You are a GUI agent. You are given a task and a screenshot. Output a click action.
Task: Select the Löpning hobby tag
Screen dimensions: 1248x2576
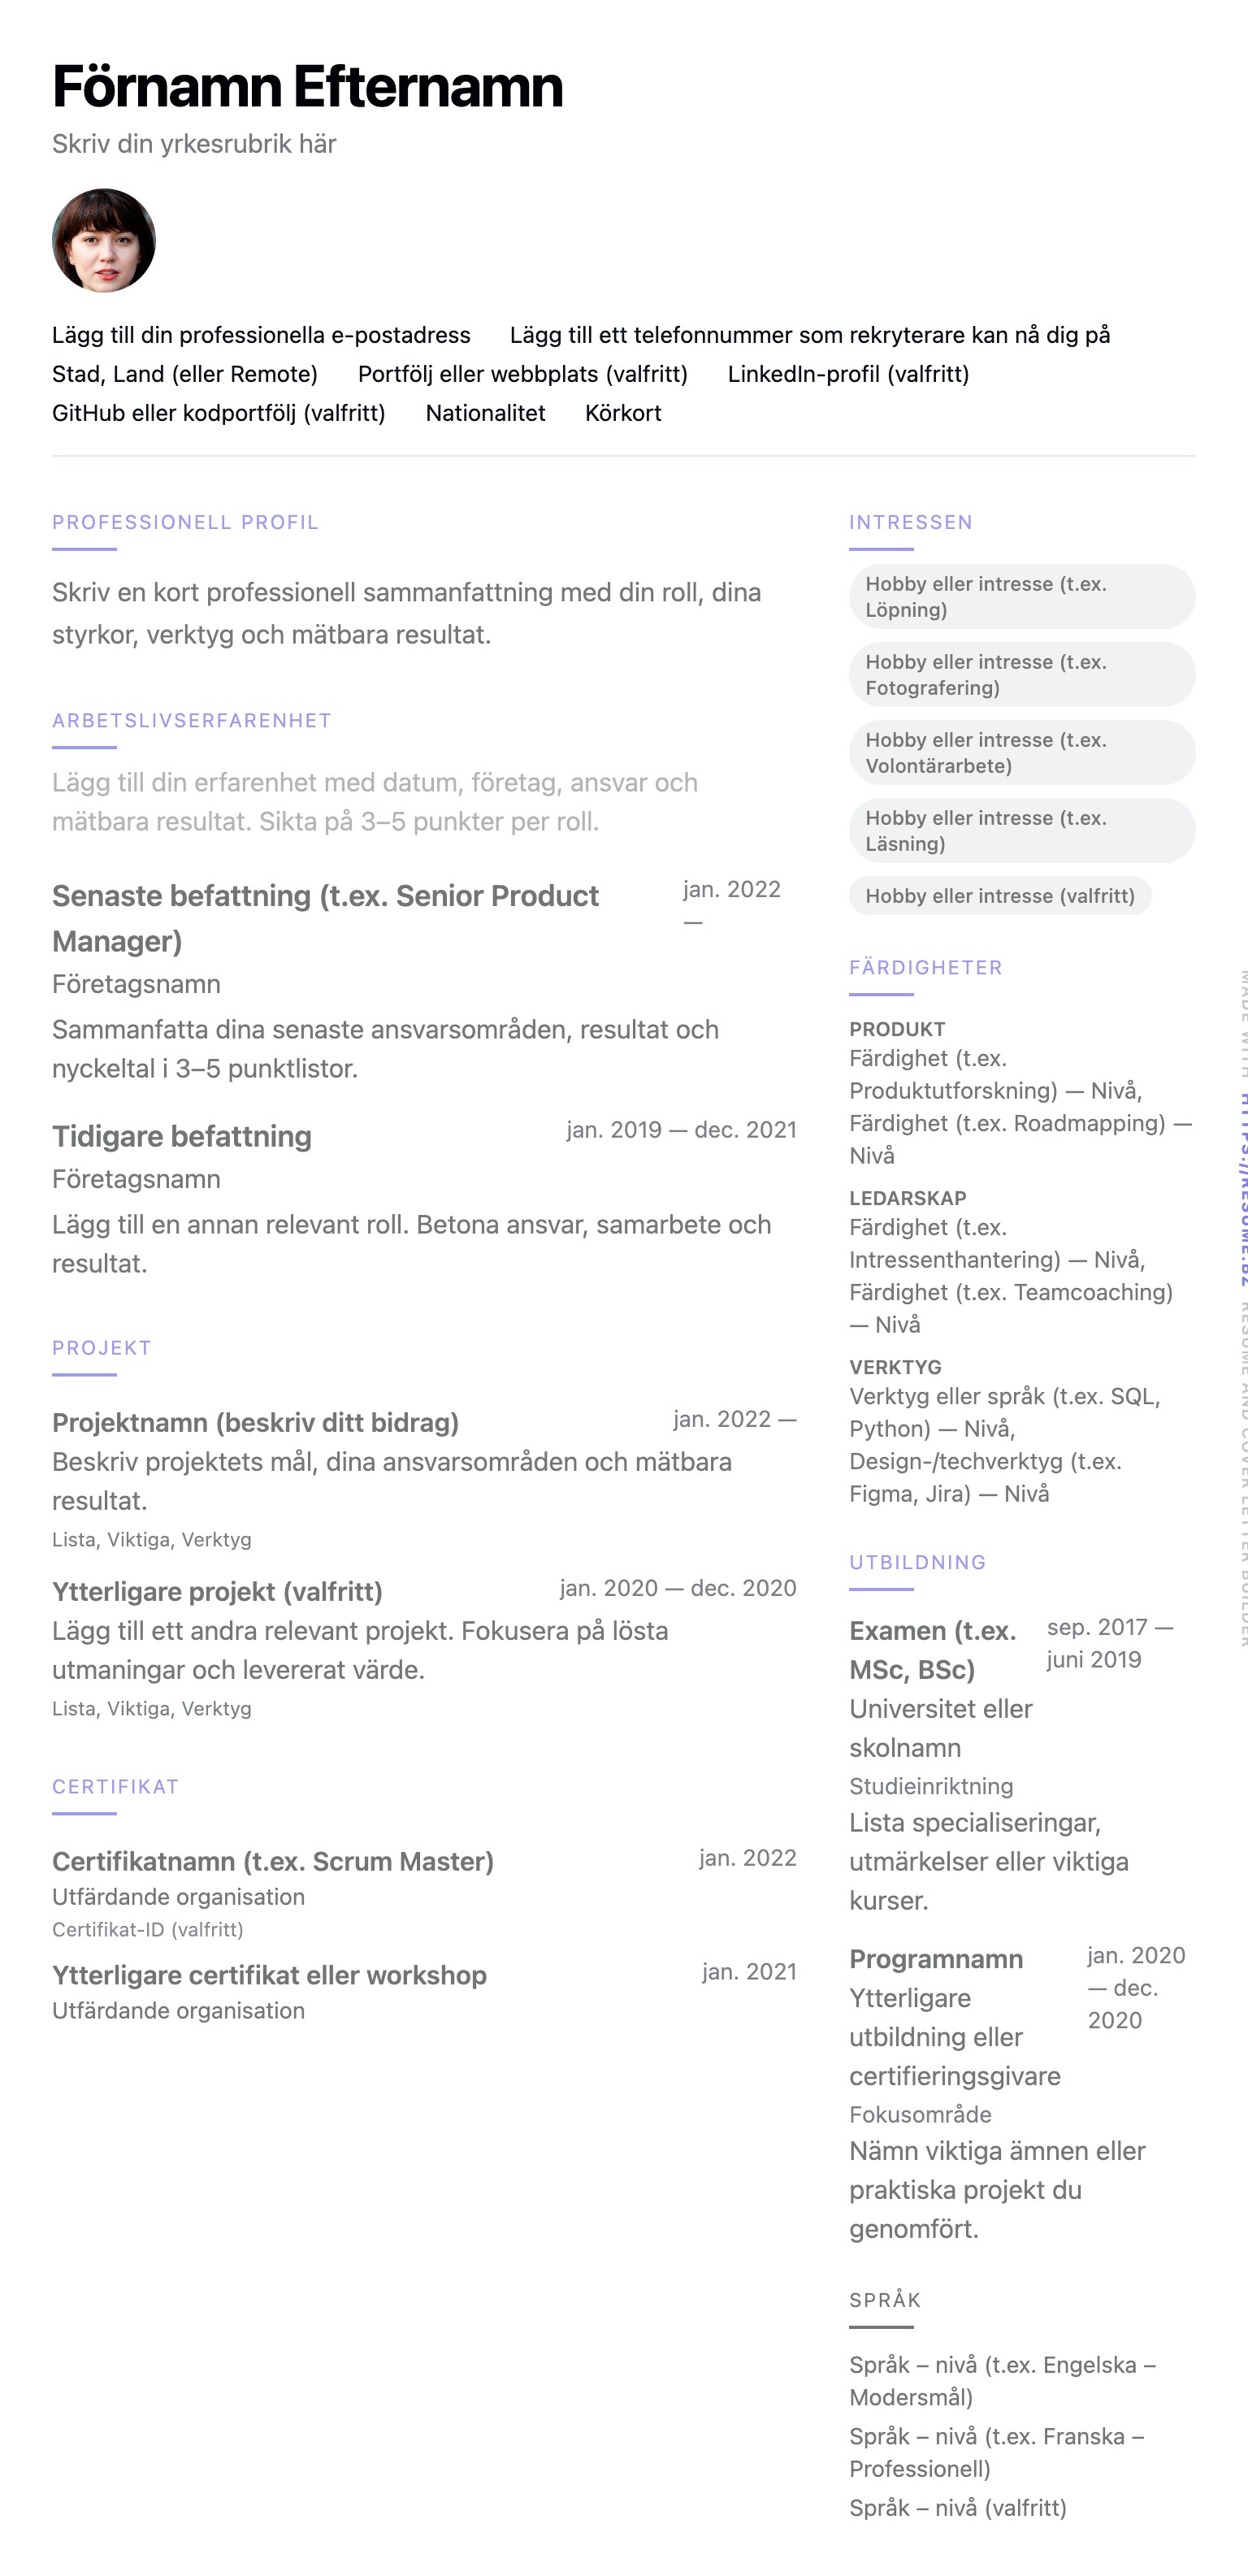pos(1021,597)
